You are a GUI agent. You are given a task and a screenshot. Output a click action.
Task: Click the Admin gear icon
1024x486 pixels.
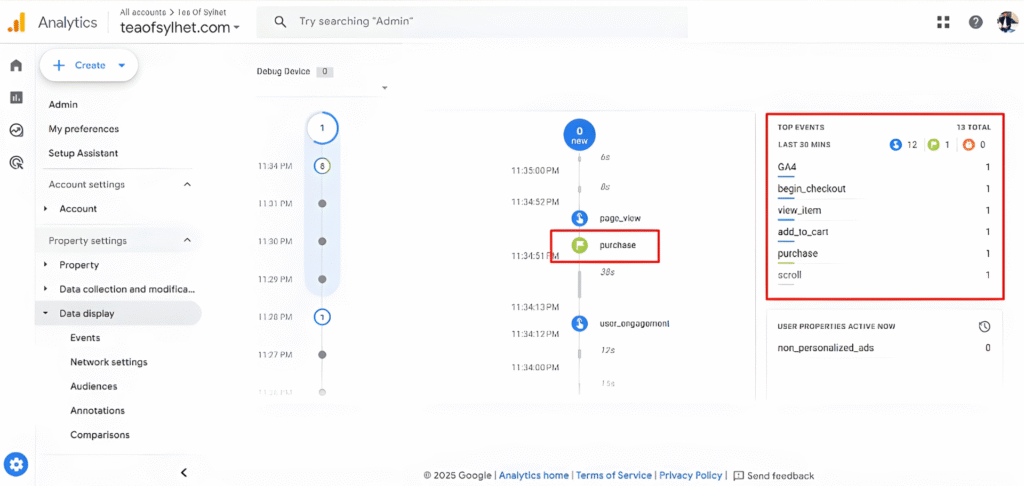(16, 464)
